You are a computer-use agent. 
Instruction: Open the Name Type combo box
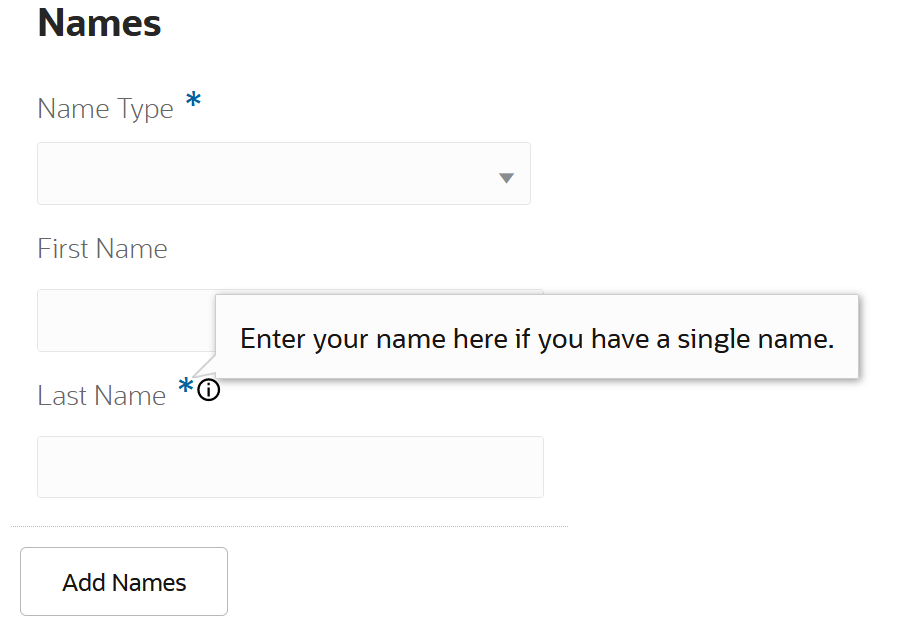tap(283, 174)
